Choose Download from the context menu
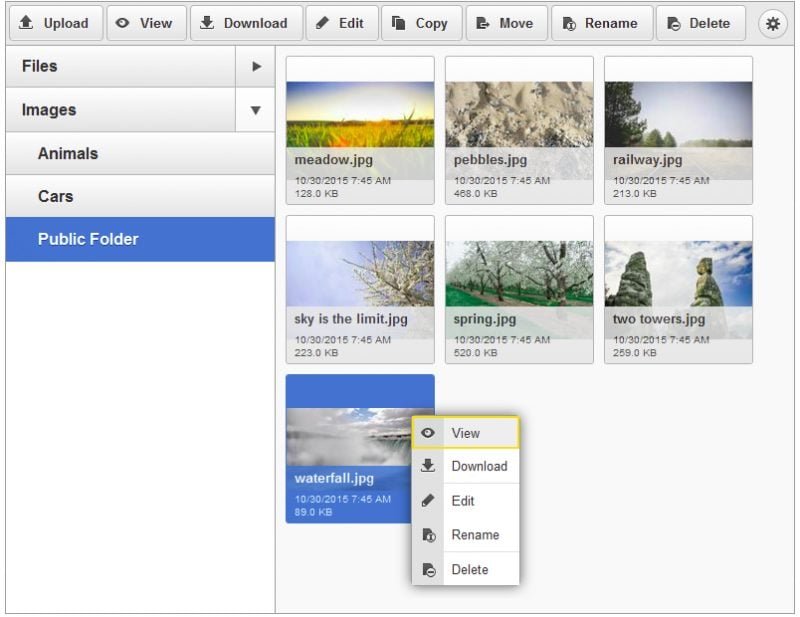Viewport: 800px width, 617px height. pos(466,466)
